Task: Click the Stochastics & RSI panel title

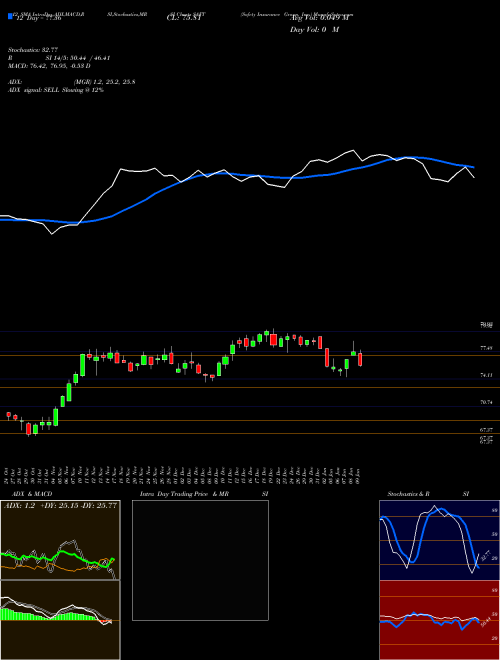Action: tap(428, 494)
